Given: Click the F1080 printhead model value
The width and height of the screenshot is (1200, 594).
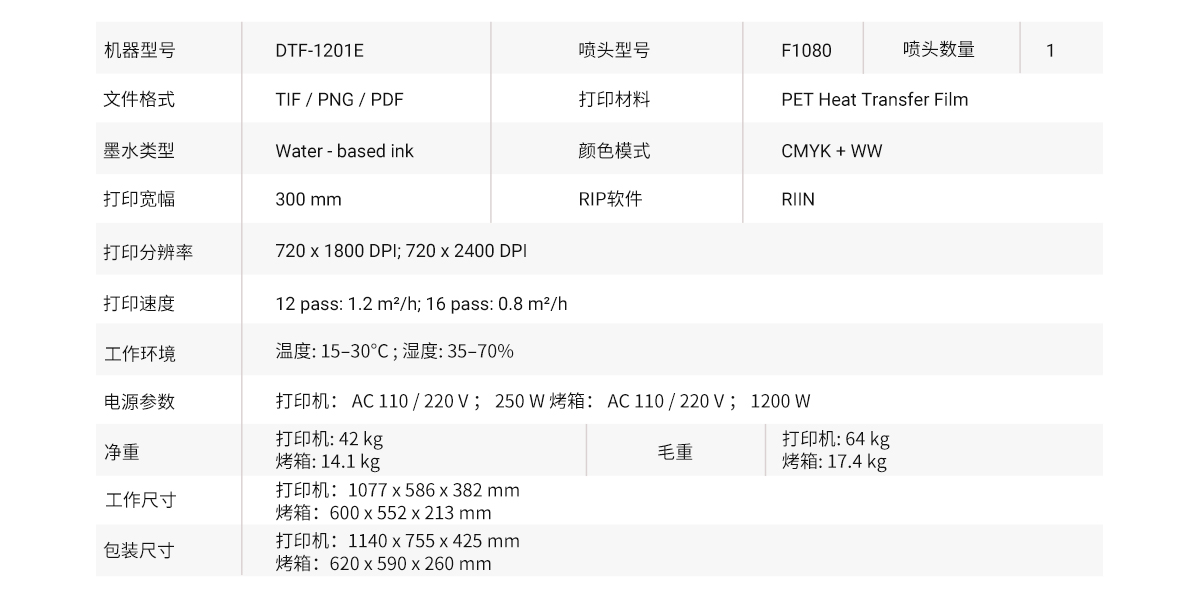Looking at the screenshot, I should coord(806,50).
